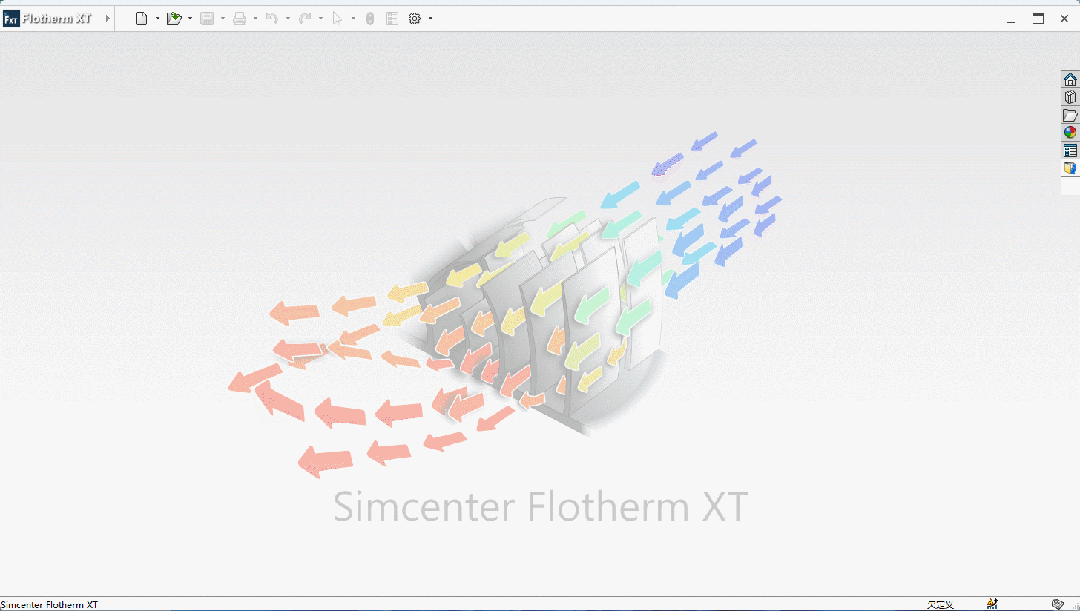Viewport: 1080px width, 611px height.
Task: Open the New document dropdown arrow
Action: [x=157, y=19]
